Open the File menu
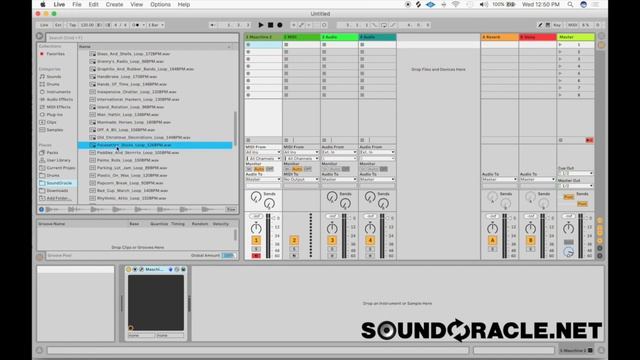Screen dimensions: 640x360 coord(77,4)
